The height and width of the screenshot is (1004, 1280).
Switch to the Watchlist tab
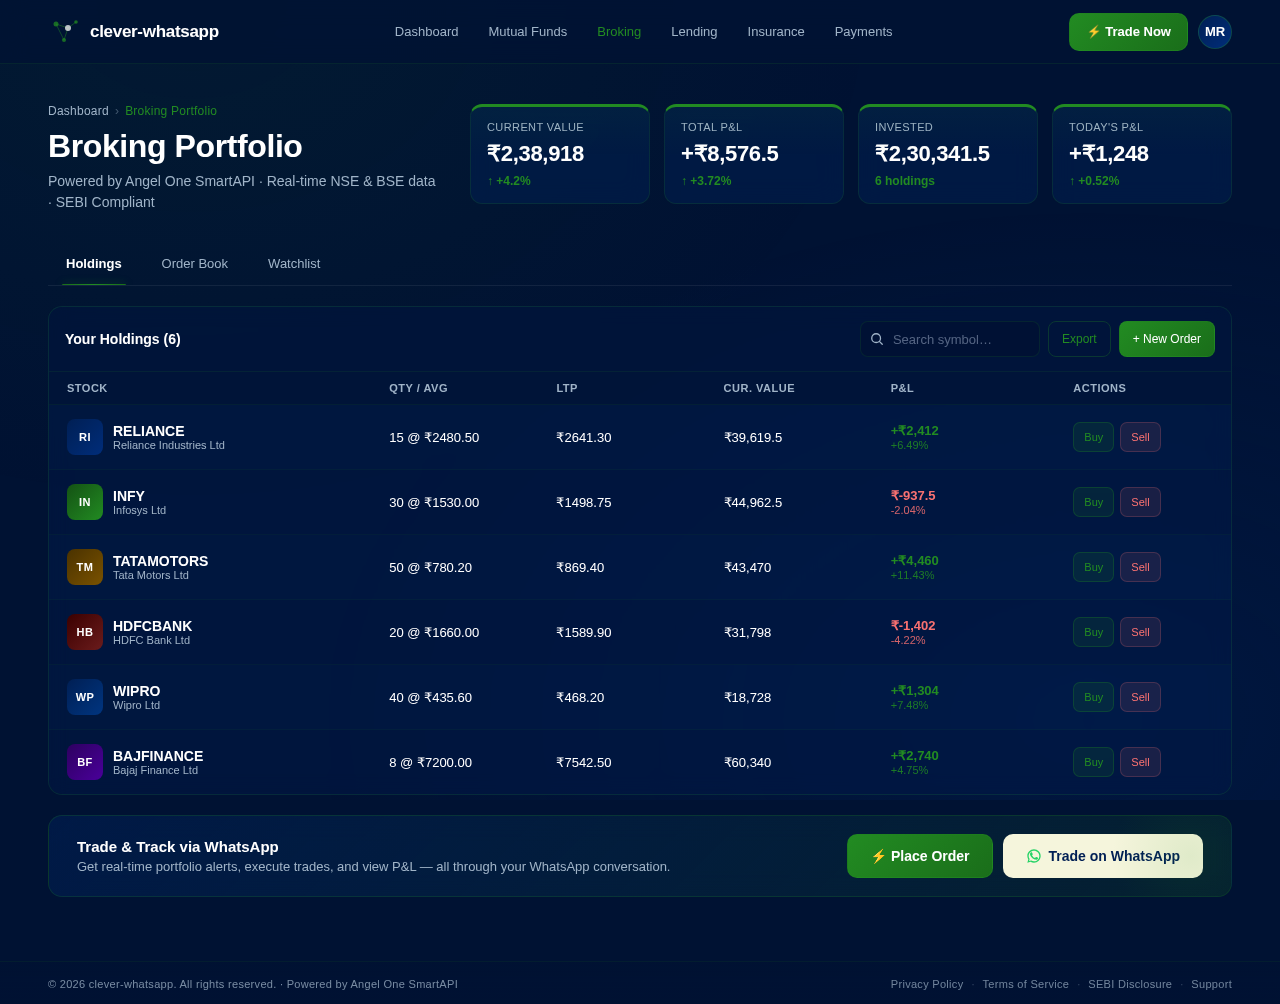294,262
